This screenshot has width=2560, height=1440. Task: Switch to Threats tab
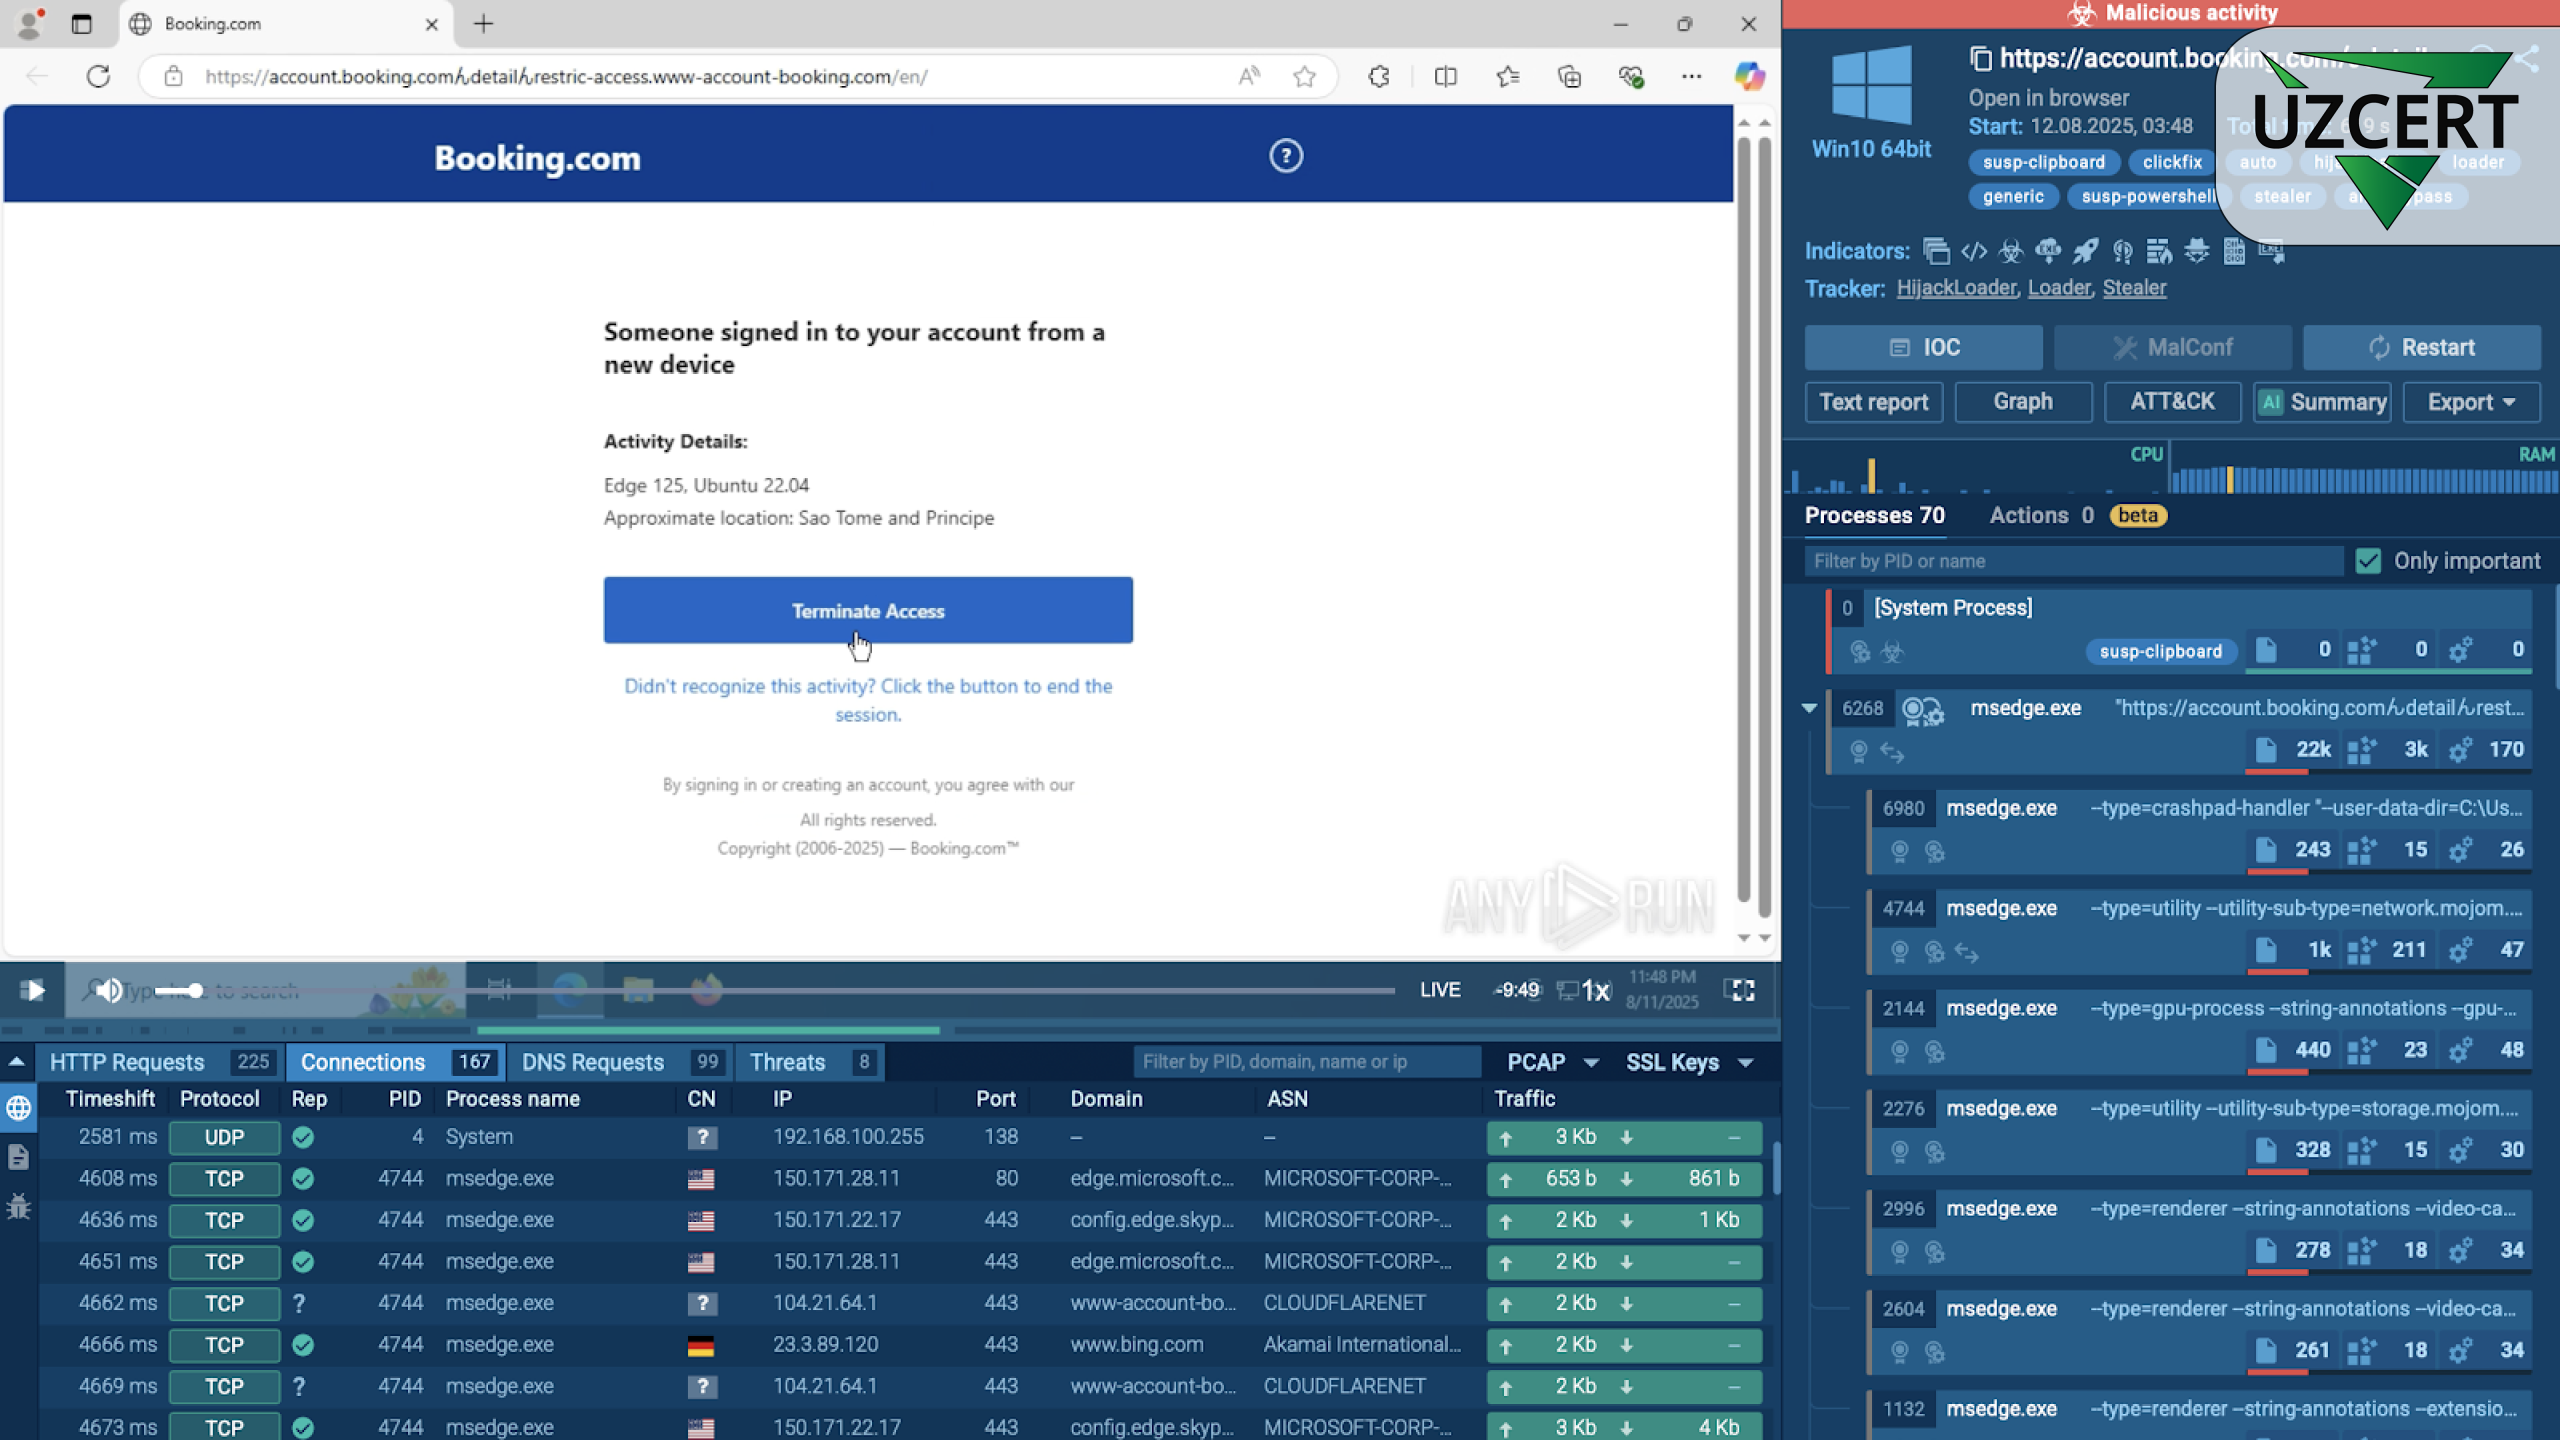[810, 1062]
